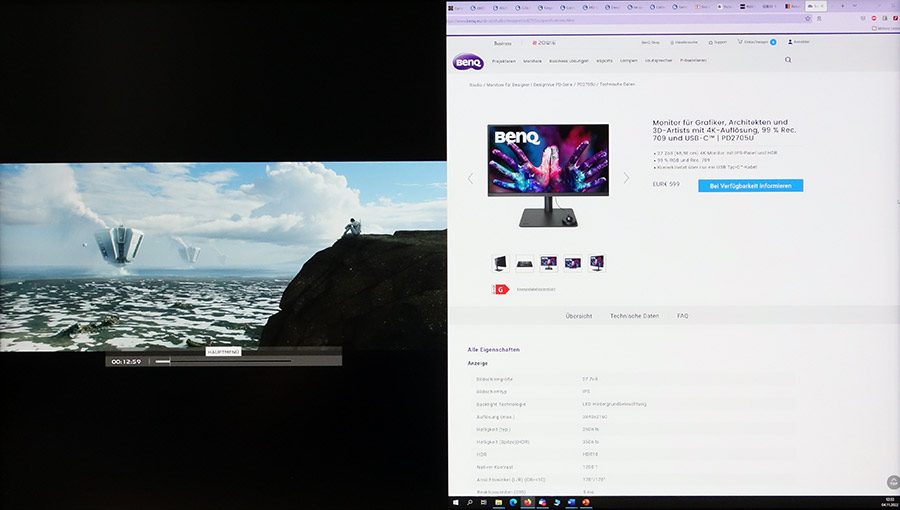Open Windows Start menu

pos(456,503)
